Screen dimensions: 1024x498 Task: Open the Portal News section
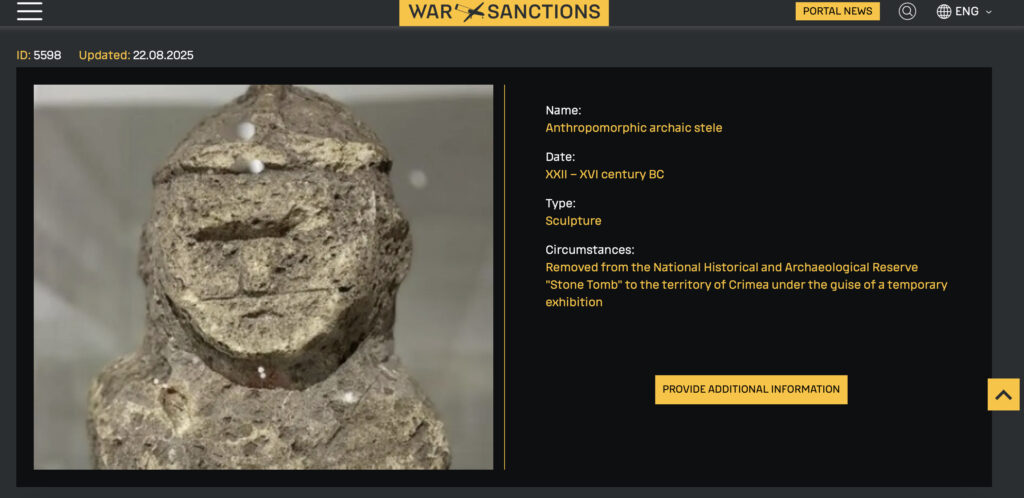[x=837, y=11]
